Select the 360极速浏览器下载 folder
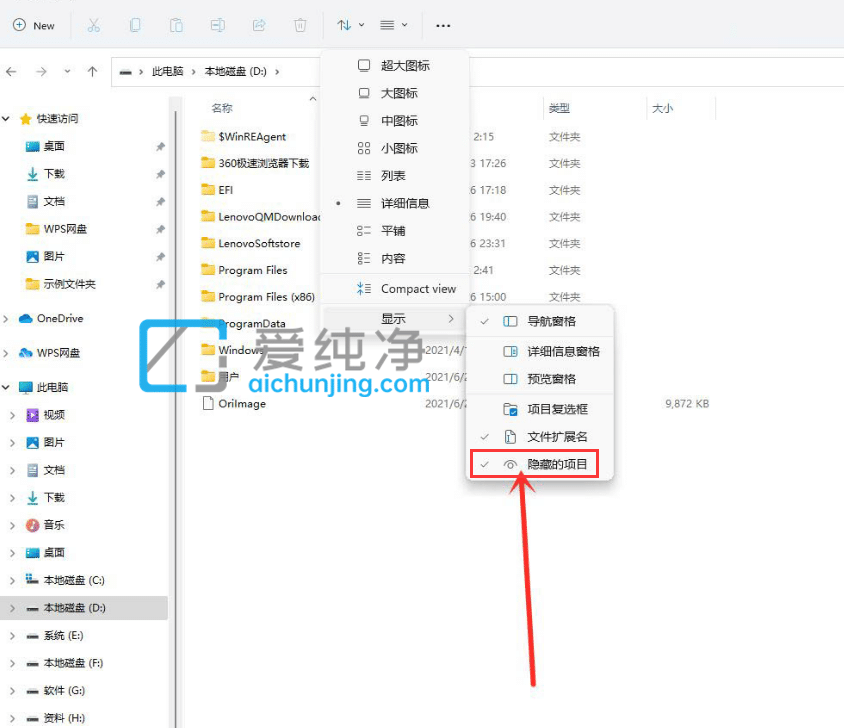This screenshot has width=844, height=728. [x=256, y=163]
